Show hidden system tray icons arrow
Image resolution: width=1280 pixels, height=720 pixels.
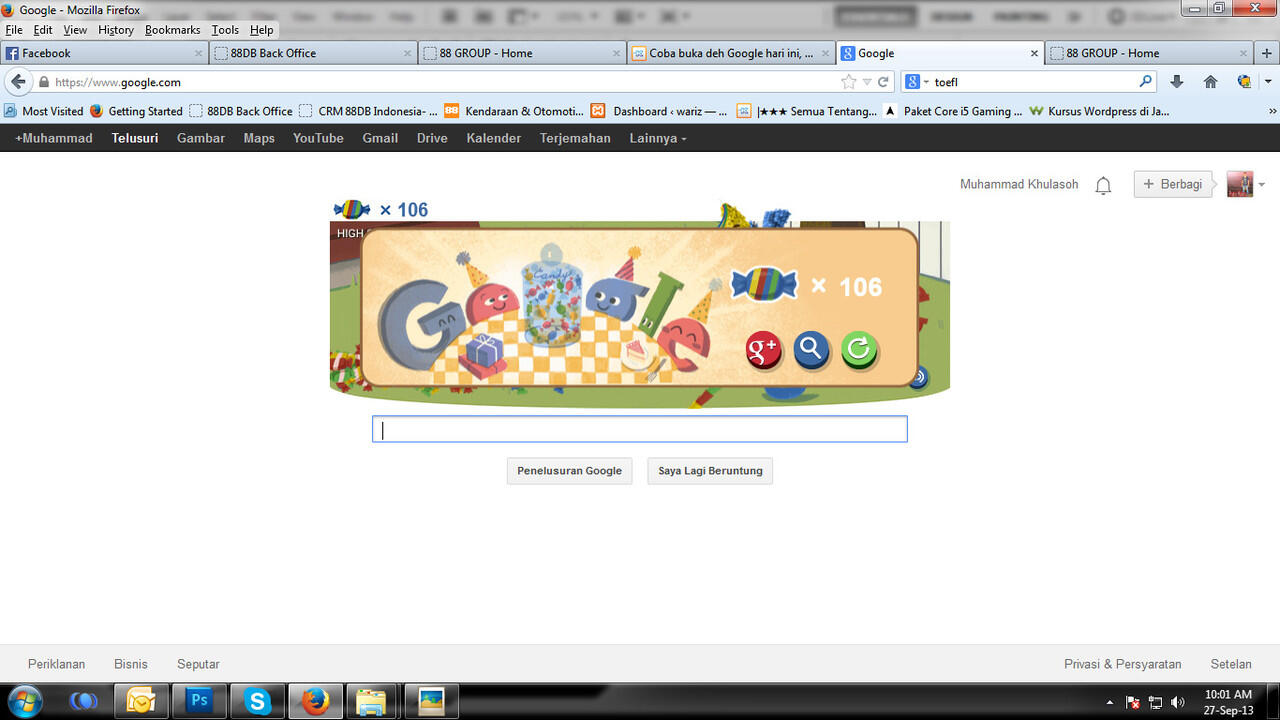1109,703
